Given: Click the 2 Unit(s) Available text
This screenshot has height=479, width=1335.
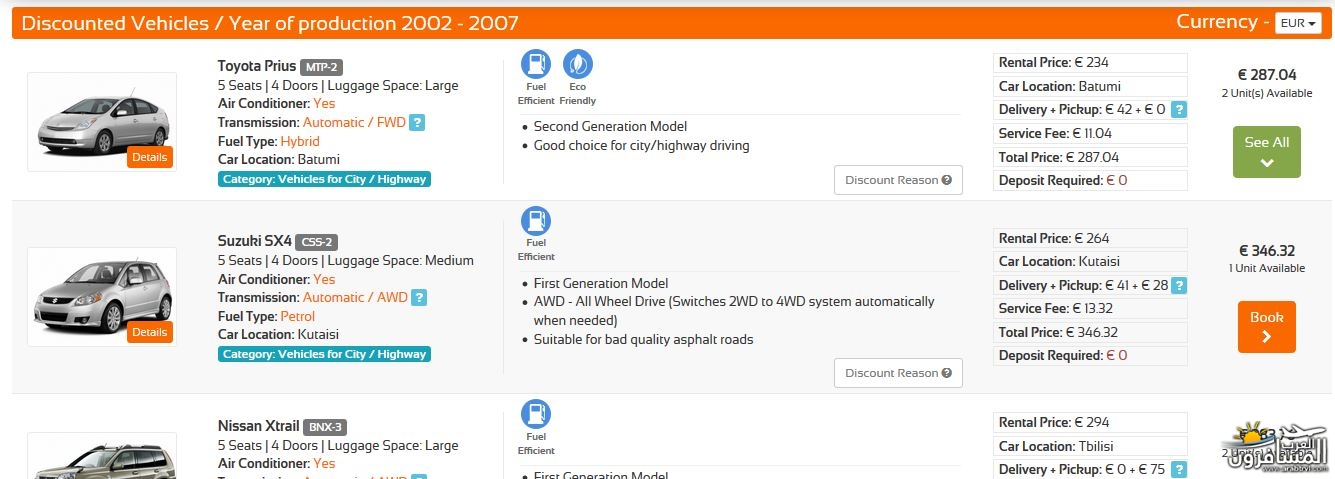Looking at the screenshot, I should point(1266,93).
